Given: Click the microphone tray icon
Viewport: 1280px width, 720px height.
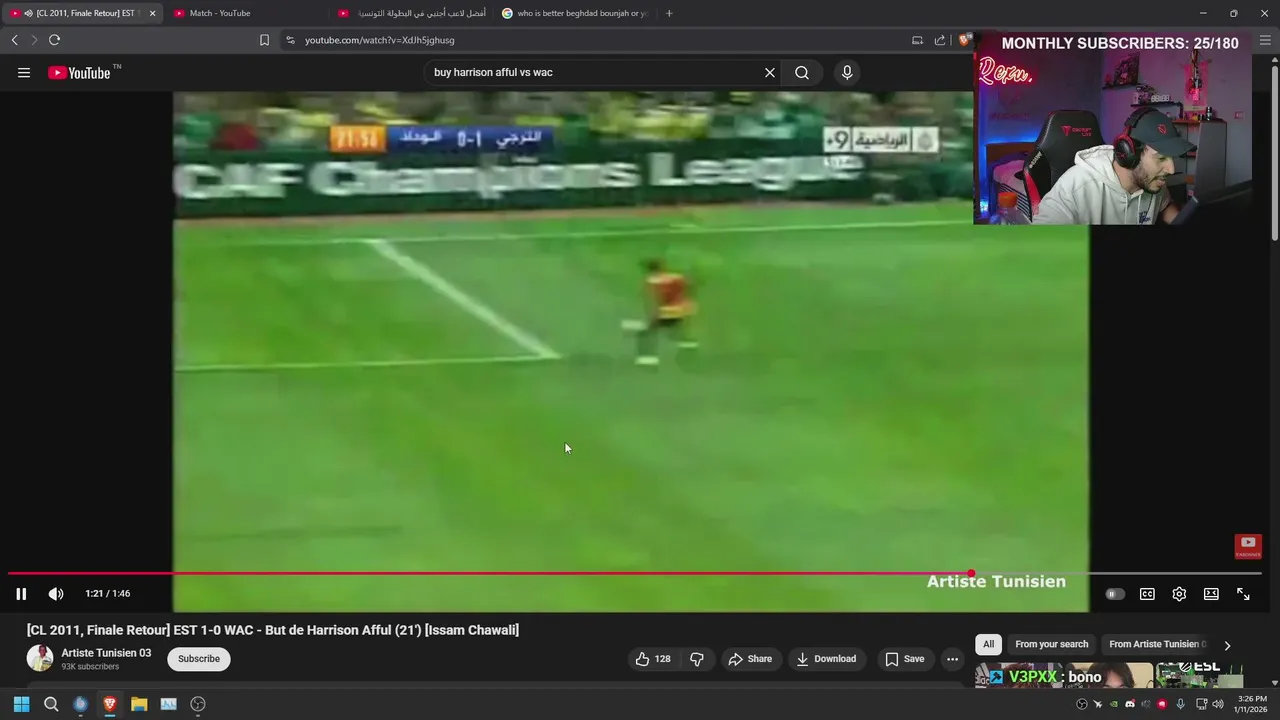Looking at the screenshot, I should click(x=1180, y=704).
